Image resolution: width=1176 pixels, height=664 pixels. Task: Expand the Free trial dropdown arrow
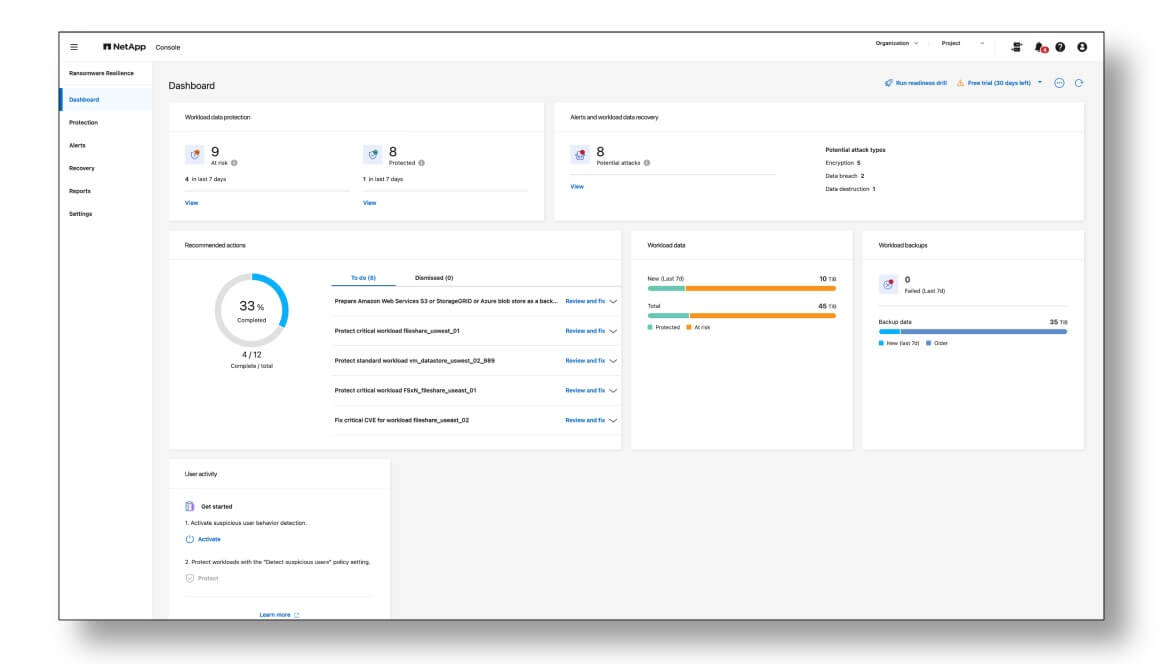pos(1040,83)
